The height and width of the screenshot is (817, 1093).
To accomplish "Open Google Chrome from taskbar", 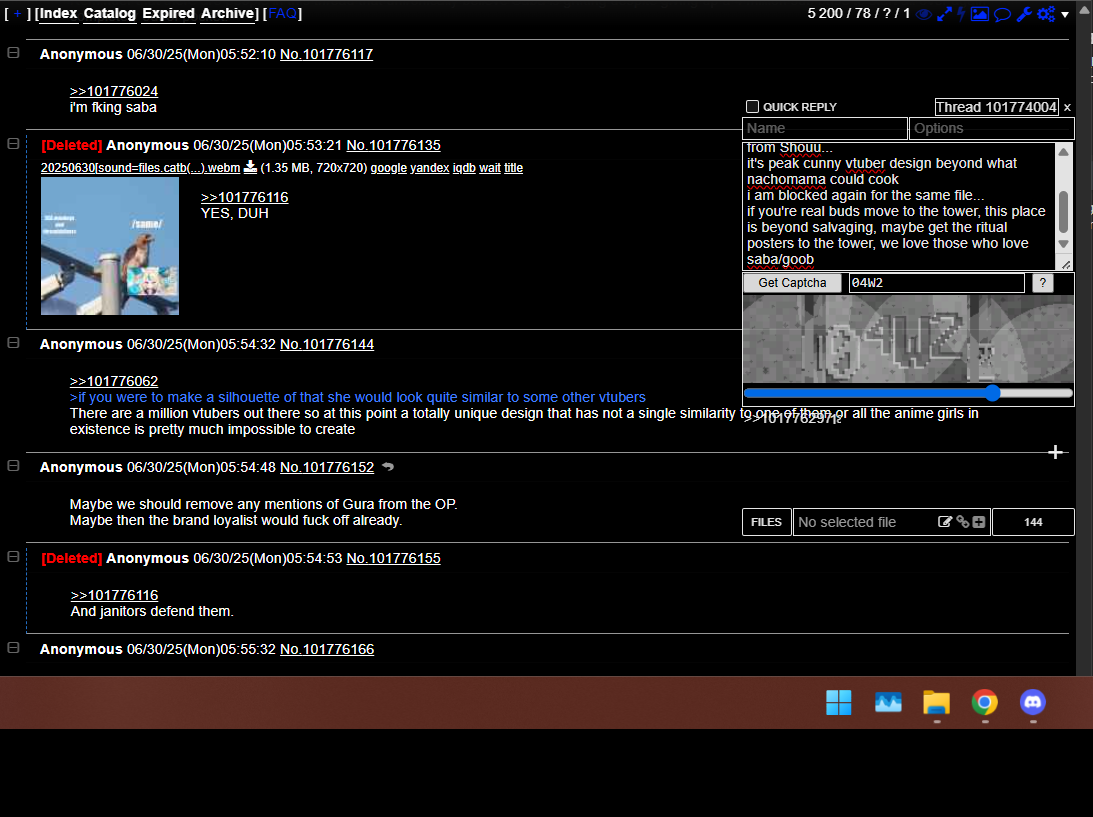I will click(985, 703).
